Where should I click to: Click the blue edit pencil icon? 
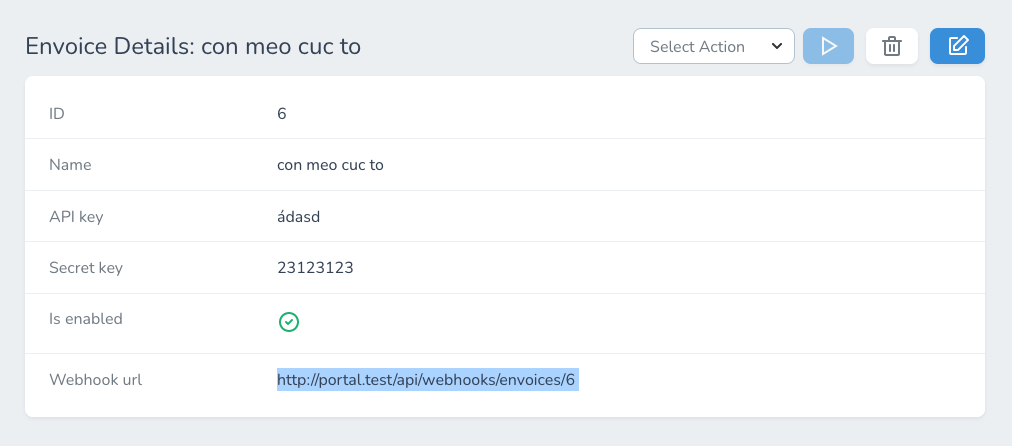pos(957,46)
